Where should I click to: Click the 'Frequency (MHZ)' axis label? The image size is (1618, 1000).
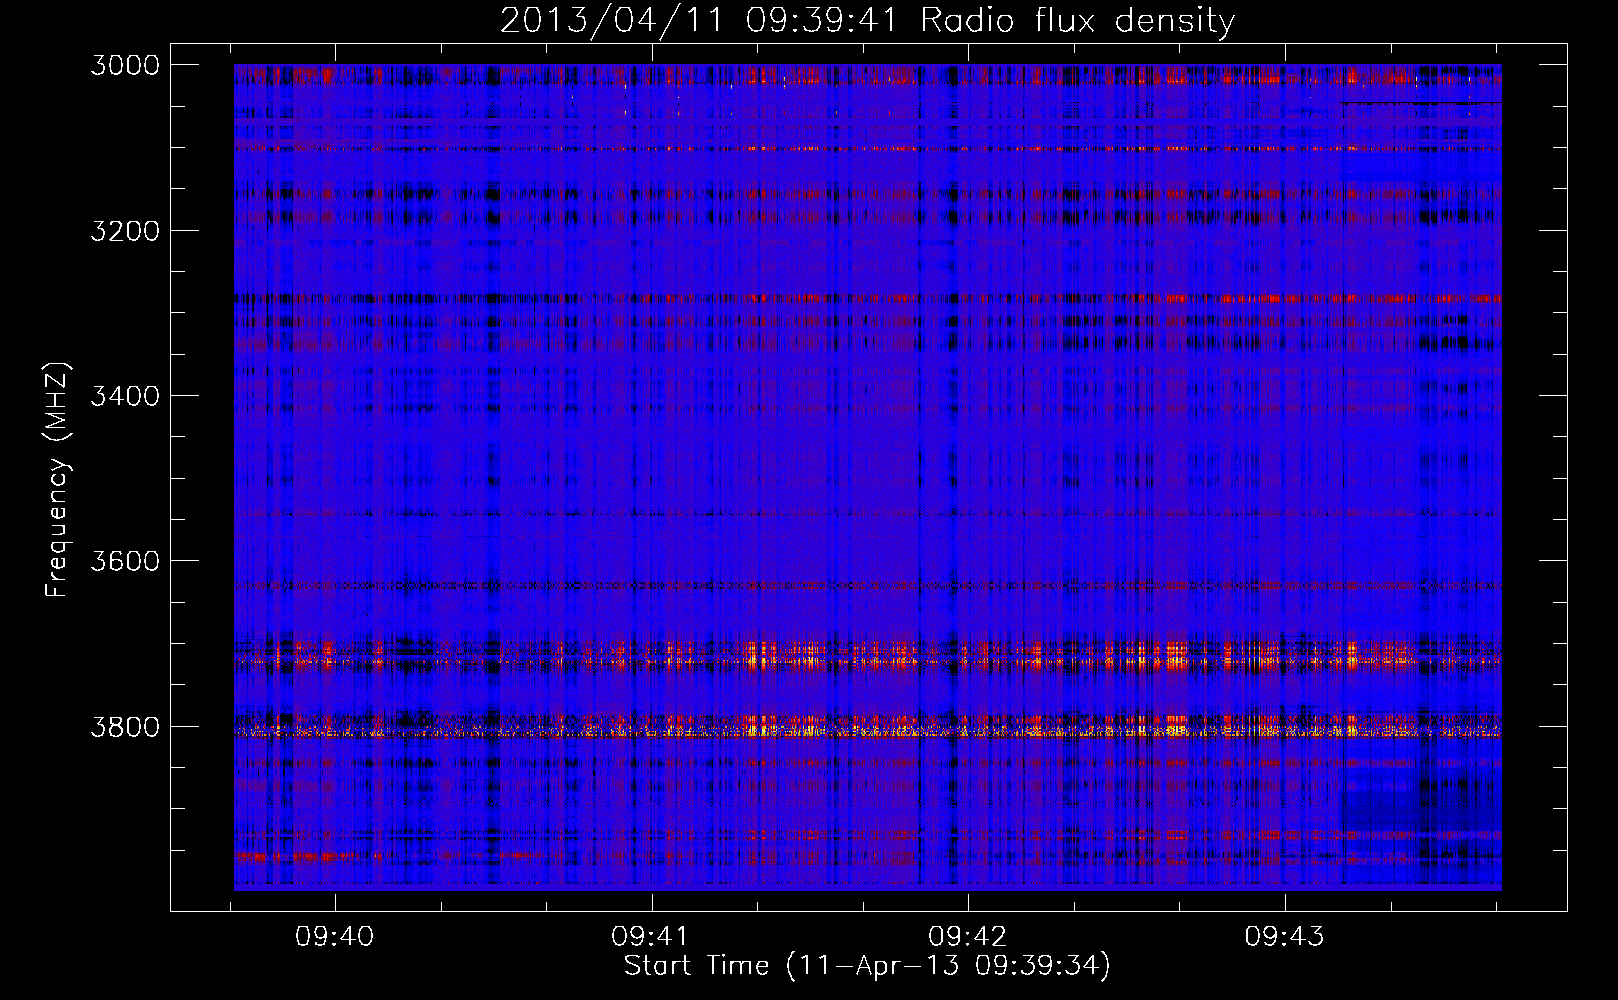(x=56, y=480)
